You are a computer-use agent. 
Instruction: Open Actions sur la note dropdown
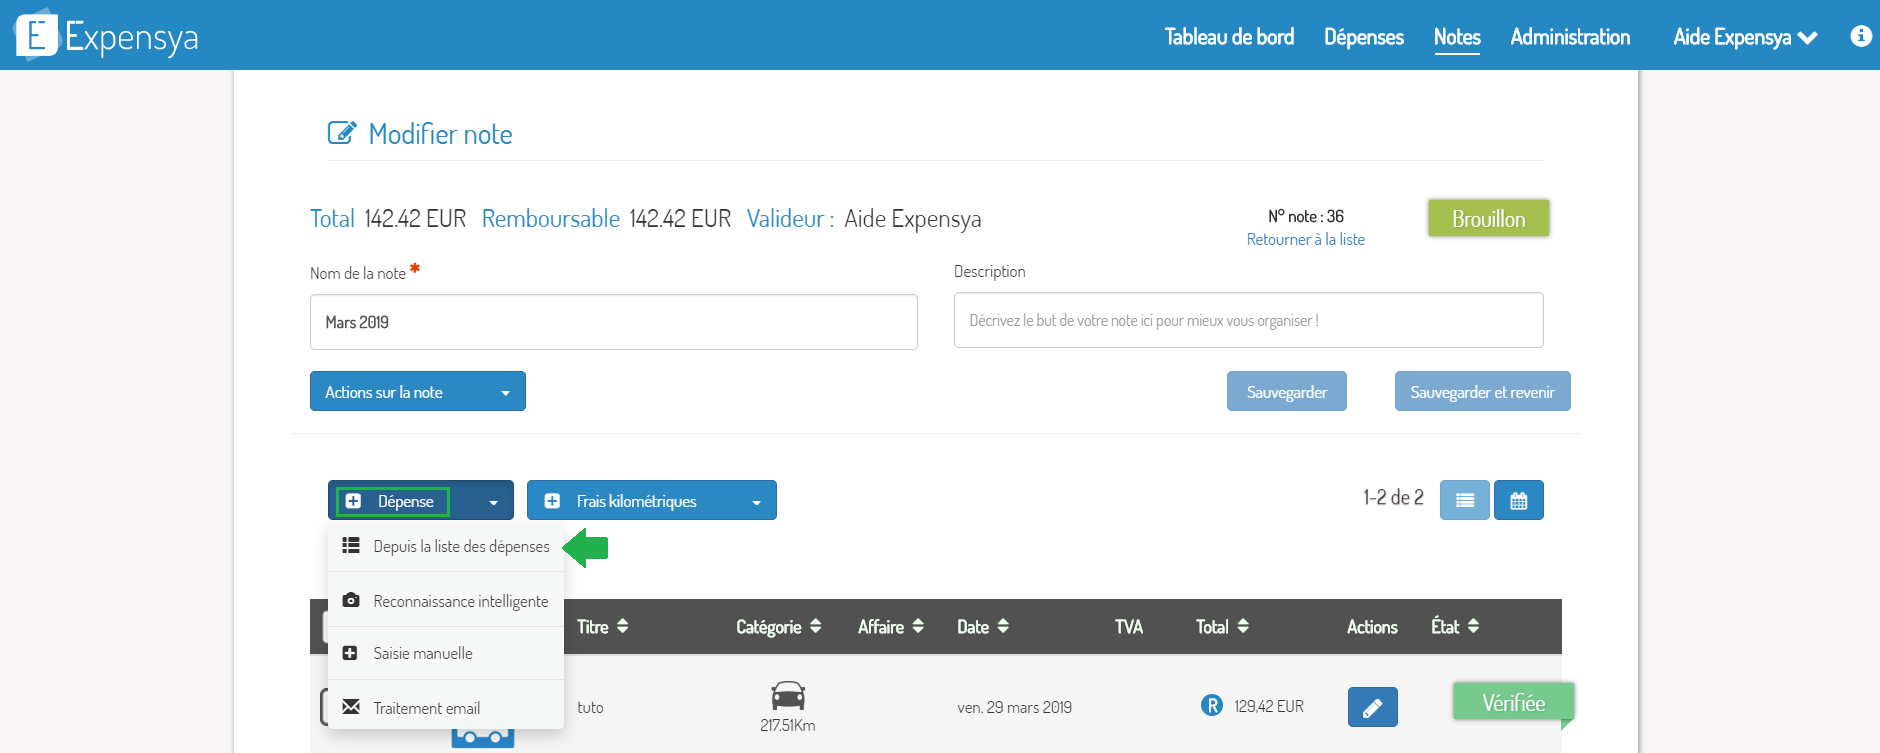[x=417, y=392]
